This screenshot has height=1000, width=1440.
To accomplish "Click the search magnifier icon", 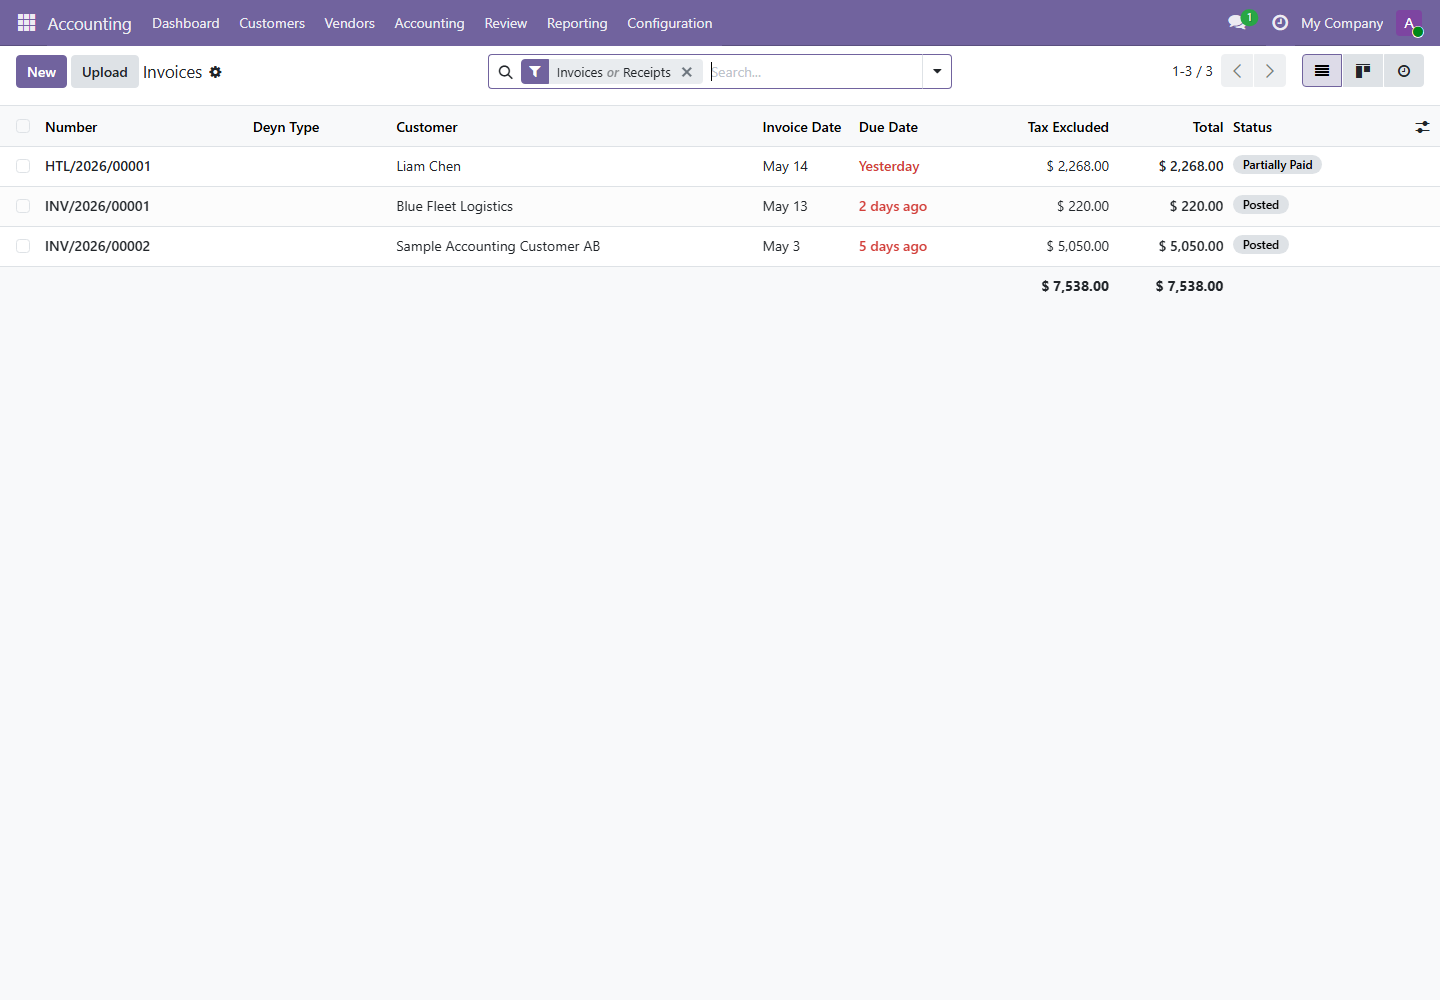I will pyautogui.click(x=505, y=72).
